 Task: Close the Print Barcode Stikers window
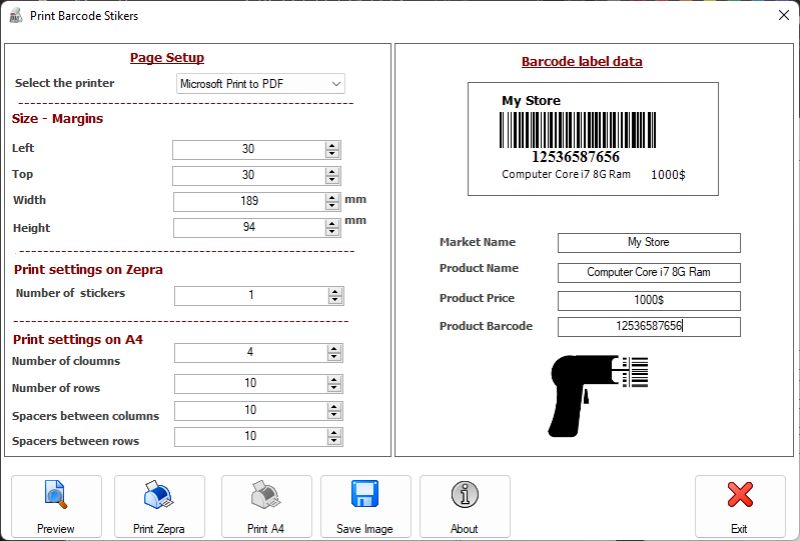pos(784,15)
